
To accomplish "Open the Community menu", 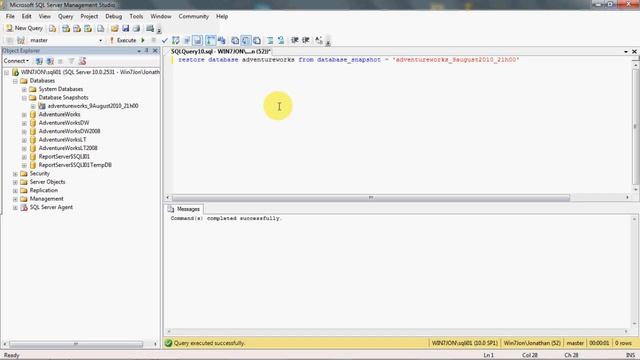I will point(193,16).
